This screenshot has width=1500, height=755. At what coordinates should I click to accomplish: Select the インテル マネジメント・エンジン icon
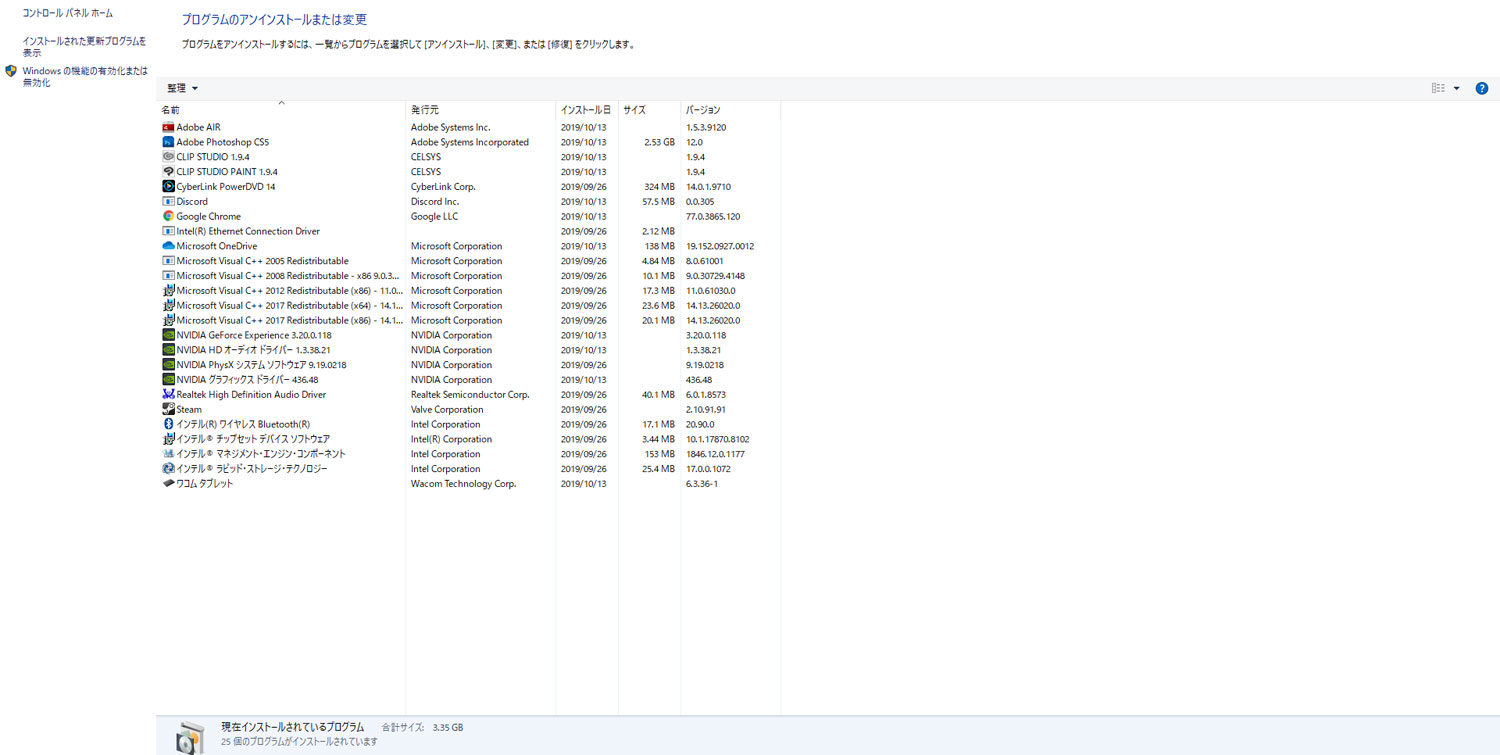coord(168,454)
